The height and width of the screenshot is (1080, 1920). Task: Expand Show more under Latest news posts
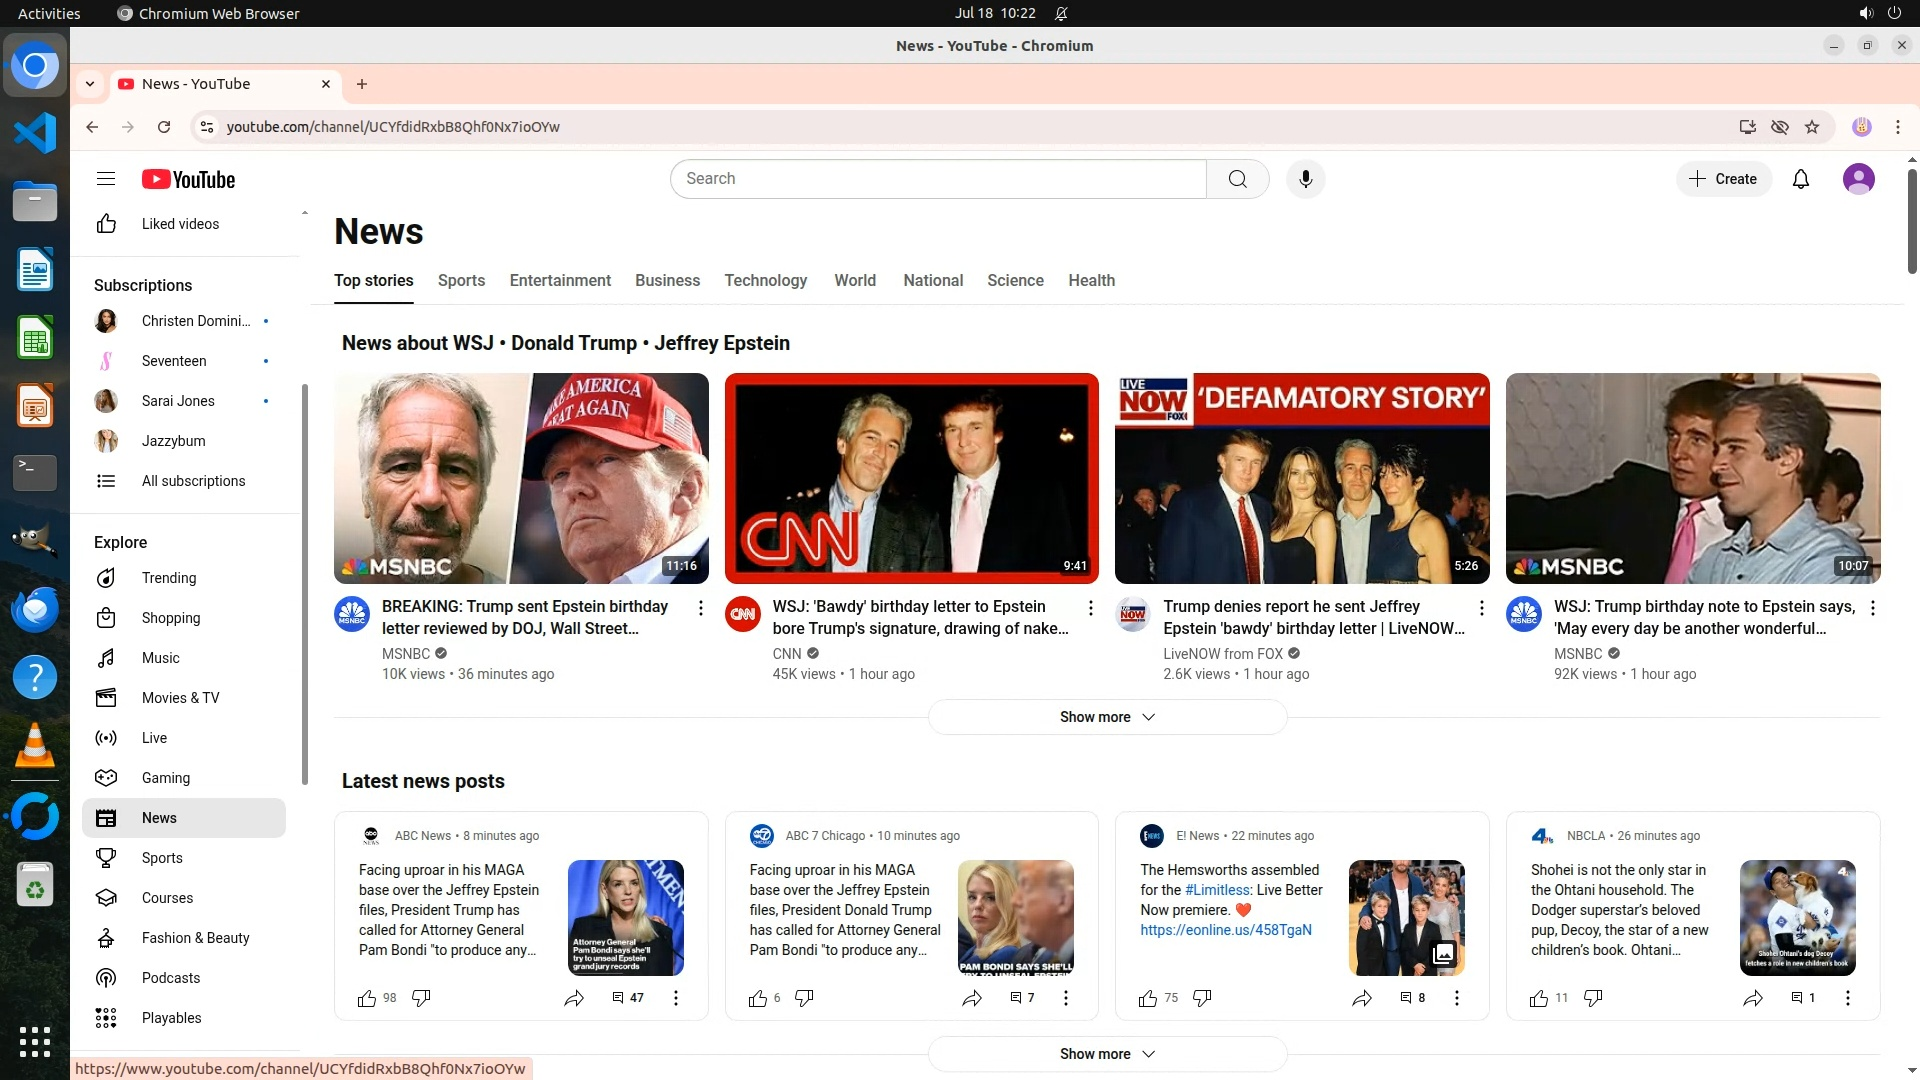click(x=1107, y=1054)
